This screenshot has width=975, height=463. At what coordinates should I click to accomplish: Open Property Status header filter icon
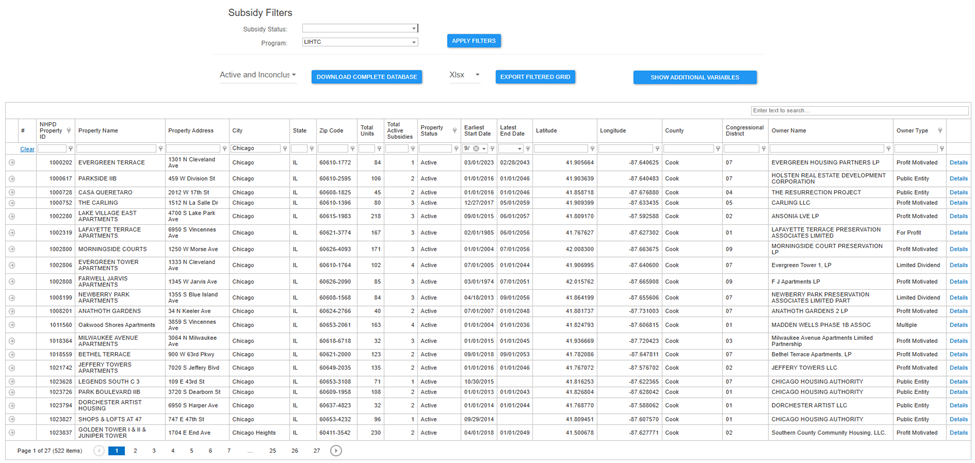tap(455, 131)
